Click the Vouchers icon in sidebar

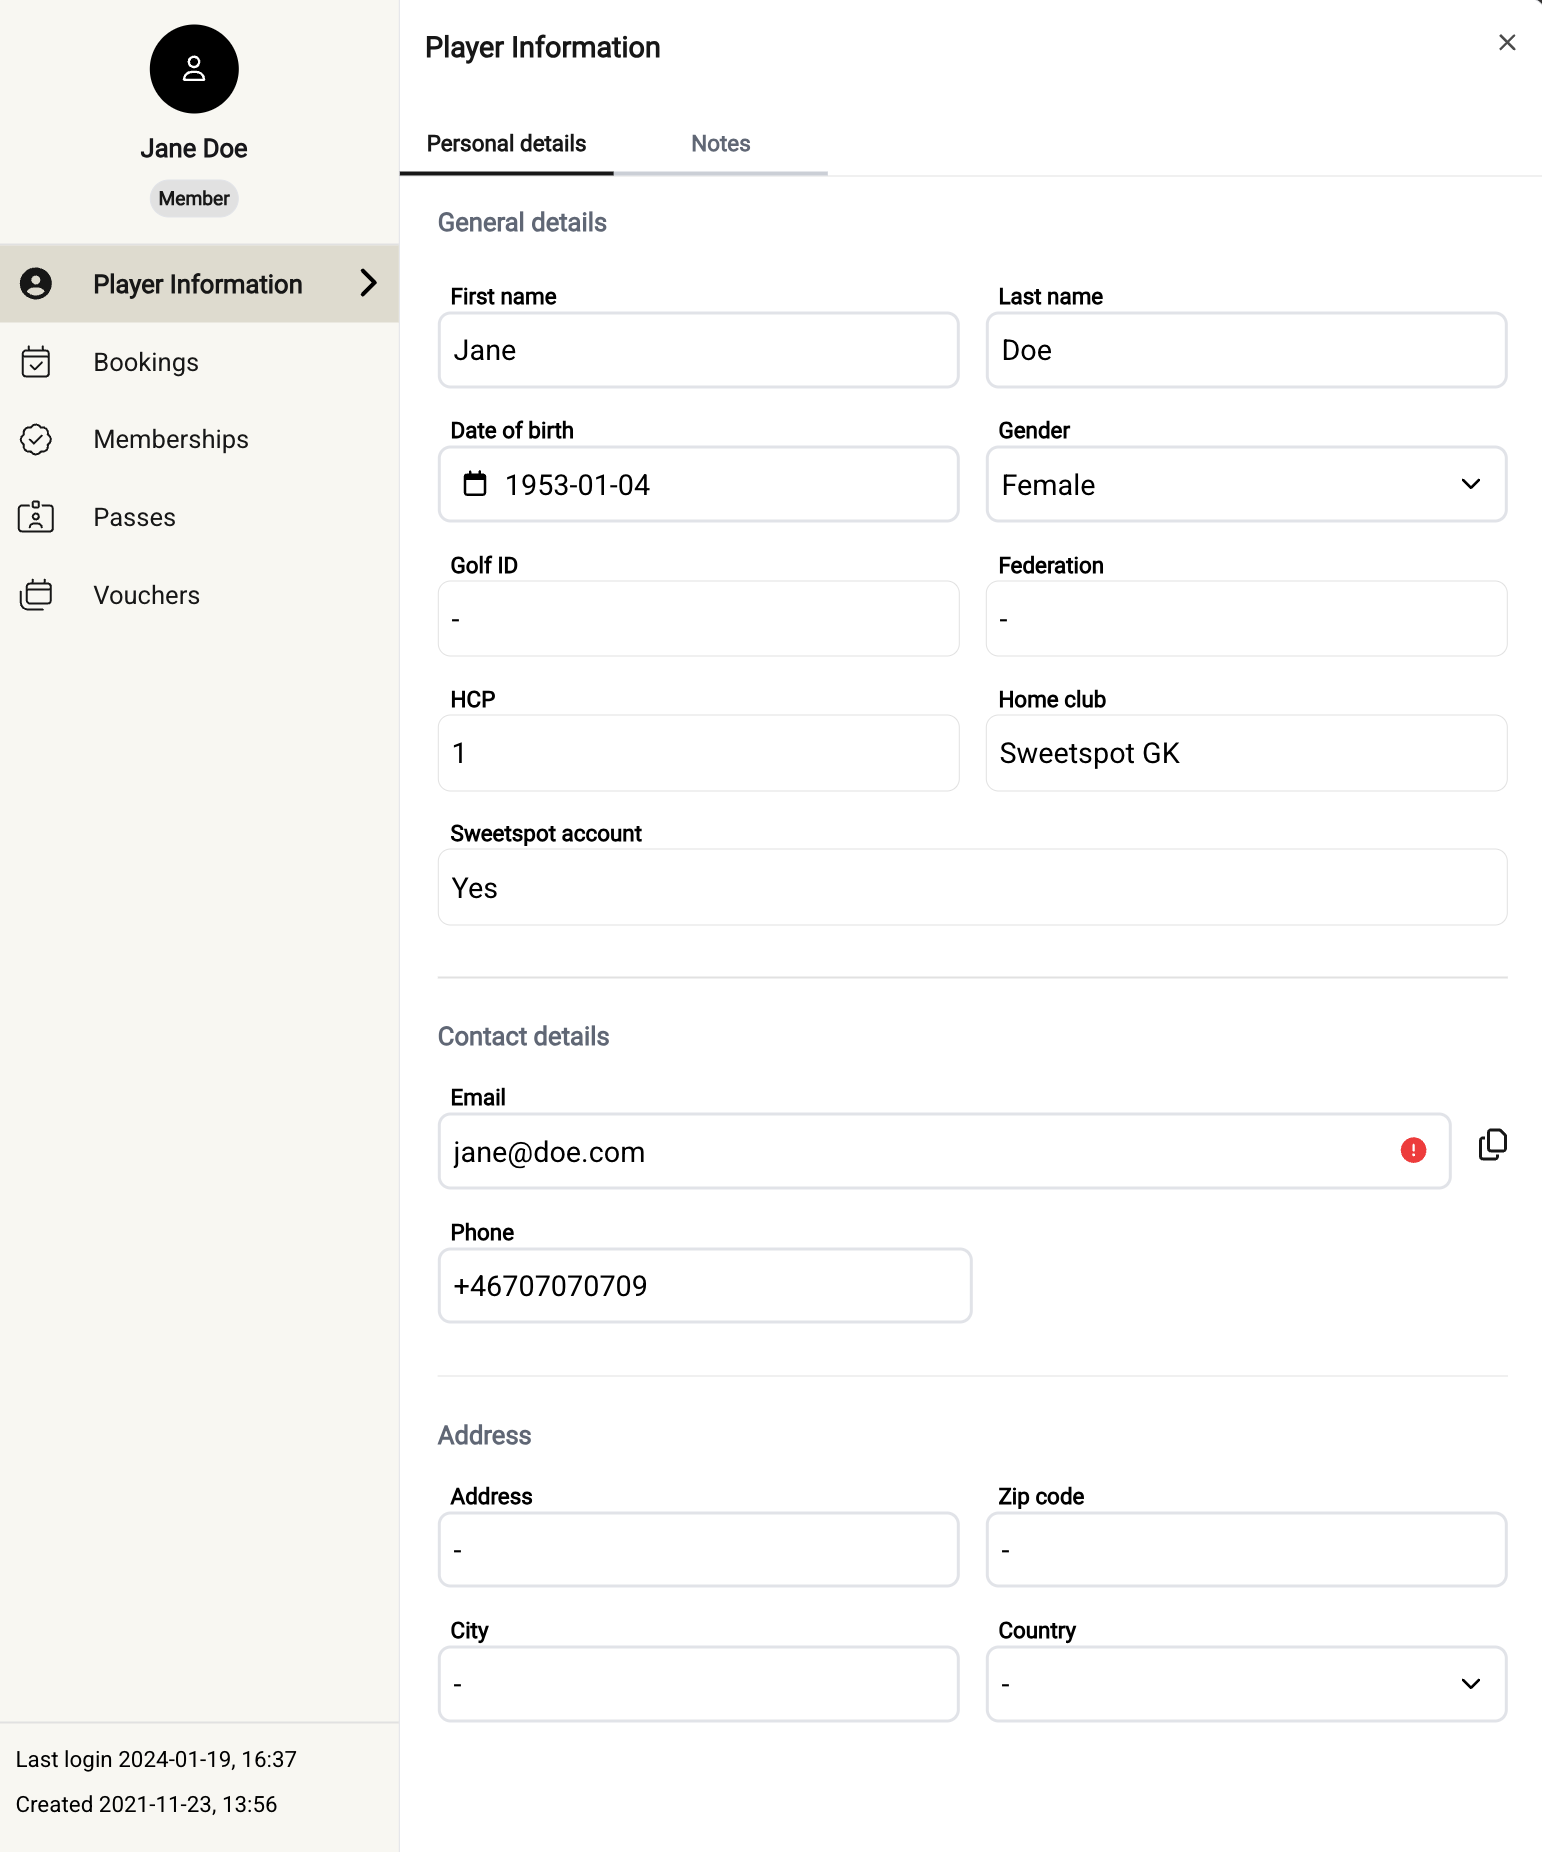click(36, 595)
